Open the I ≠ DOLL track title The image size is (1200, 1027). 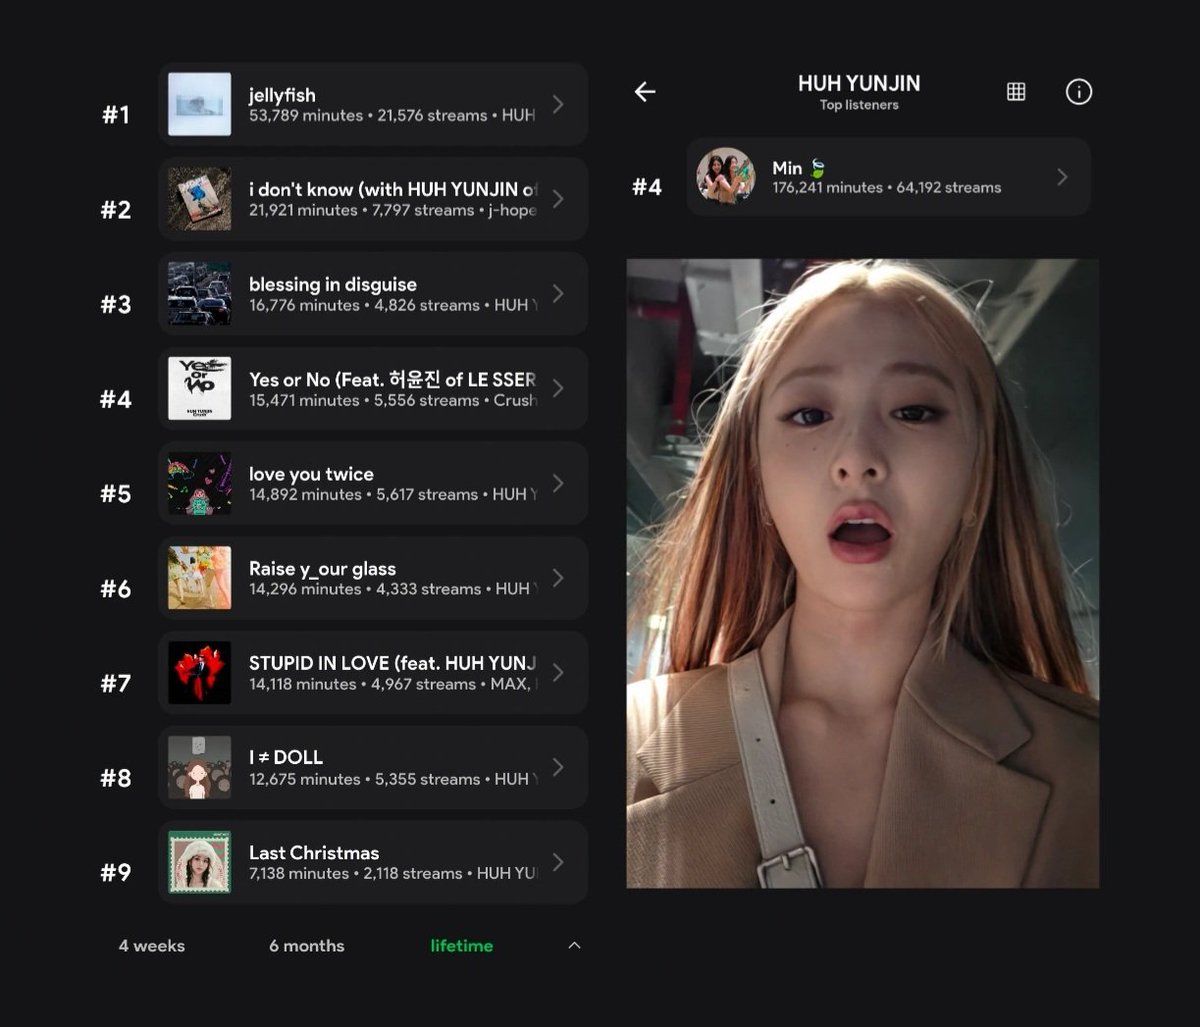tap(286, 757)
